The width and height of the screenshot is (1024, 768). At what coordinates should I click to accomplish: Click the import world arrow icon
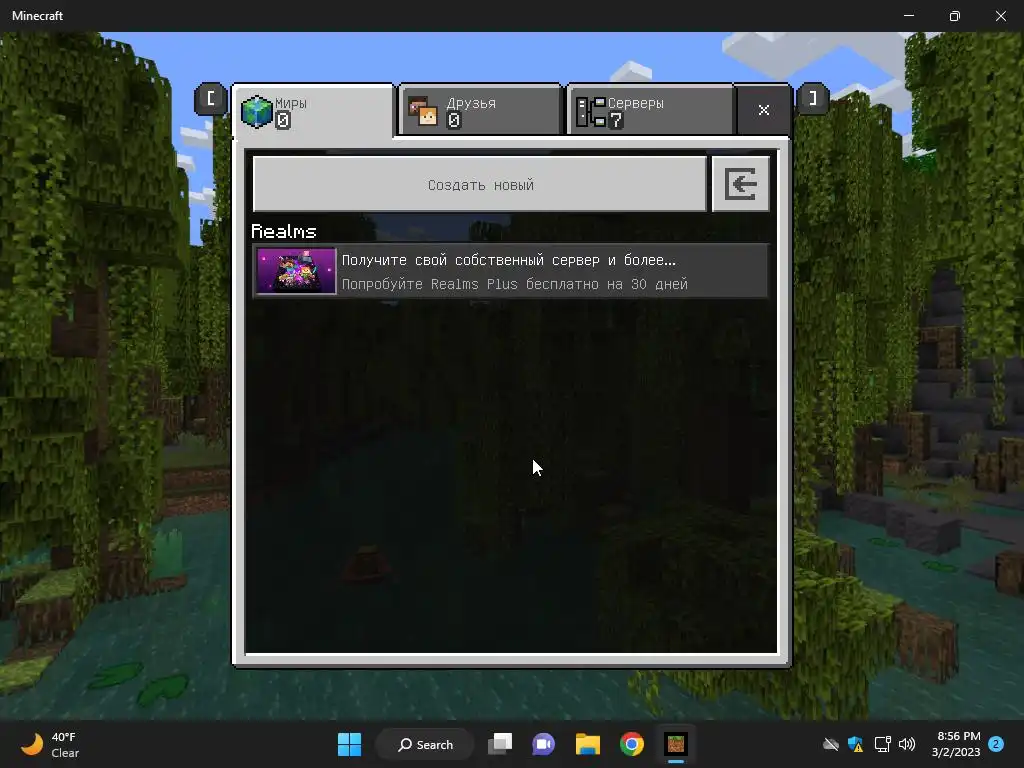(x=741, y=185)
